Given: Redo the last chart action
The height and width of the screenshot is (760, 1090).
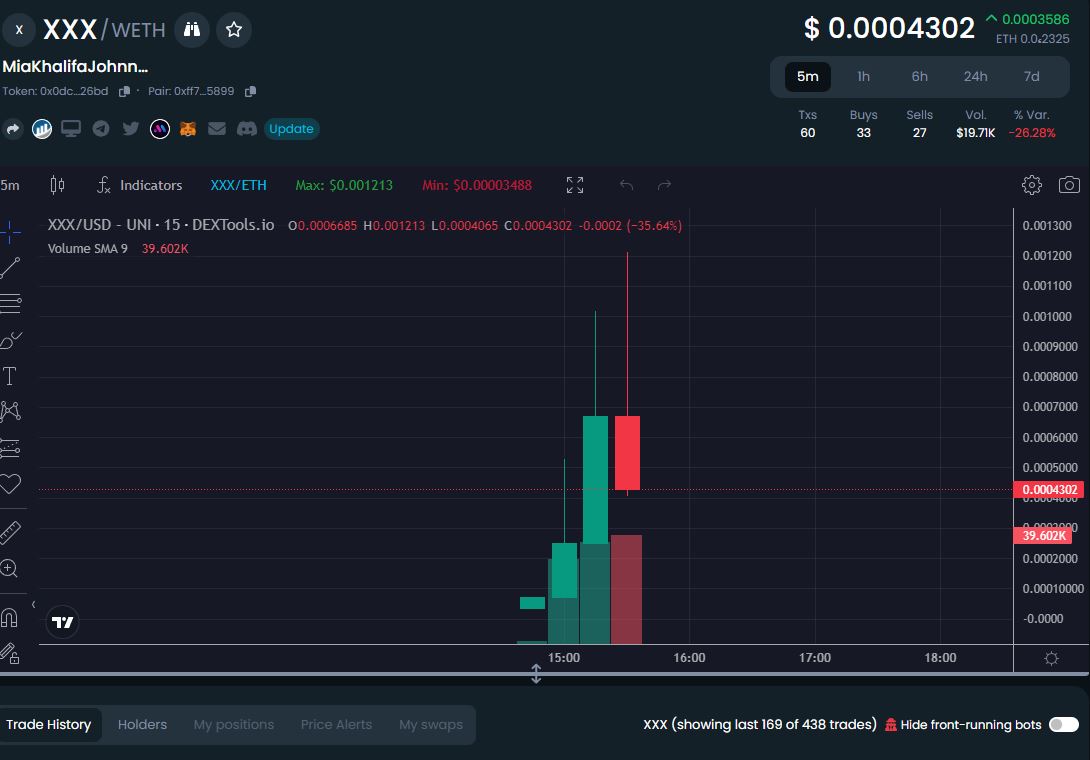Looking at the screenshot, I should pyautogui.click(x=665, y=185).
